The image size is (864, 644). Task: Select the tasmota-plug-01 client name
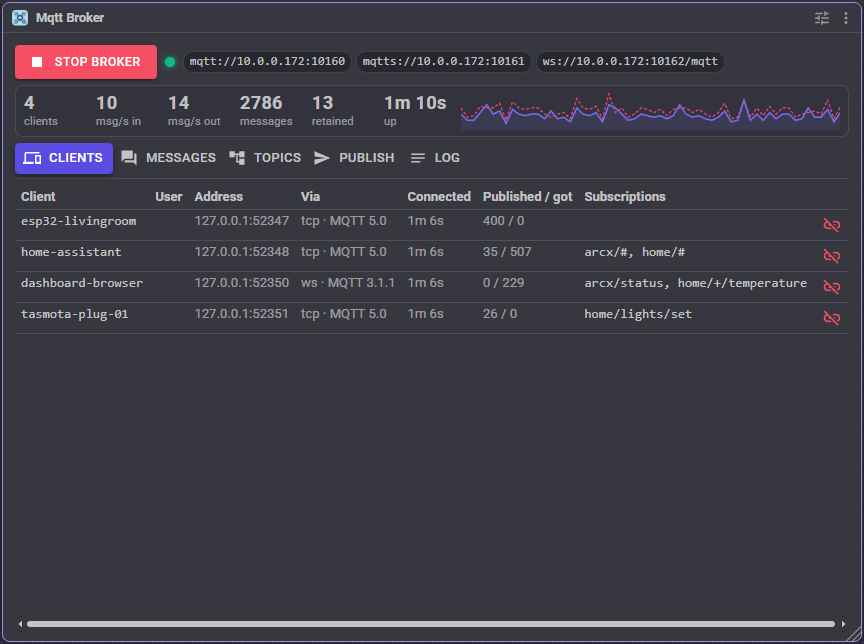tap(74, 314)
